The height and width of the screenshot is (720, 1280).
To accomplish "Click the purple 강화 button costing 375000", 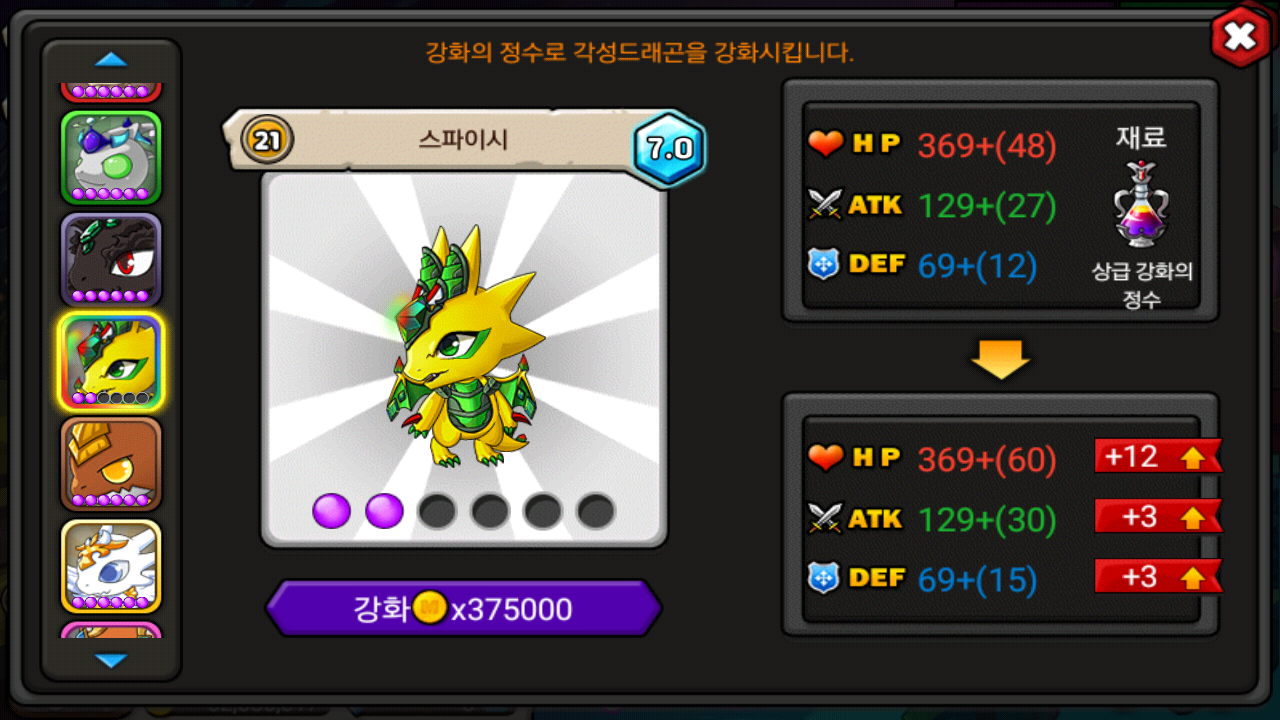I will pos(463,609).
